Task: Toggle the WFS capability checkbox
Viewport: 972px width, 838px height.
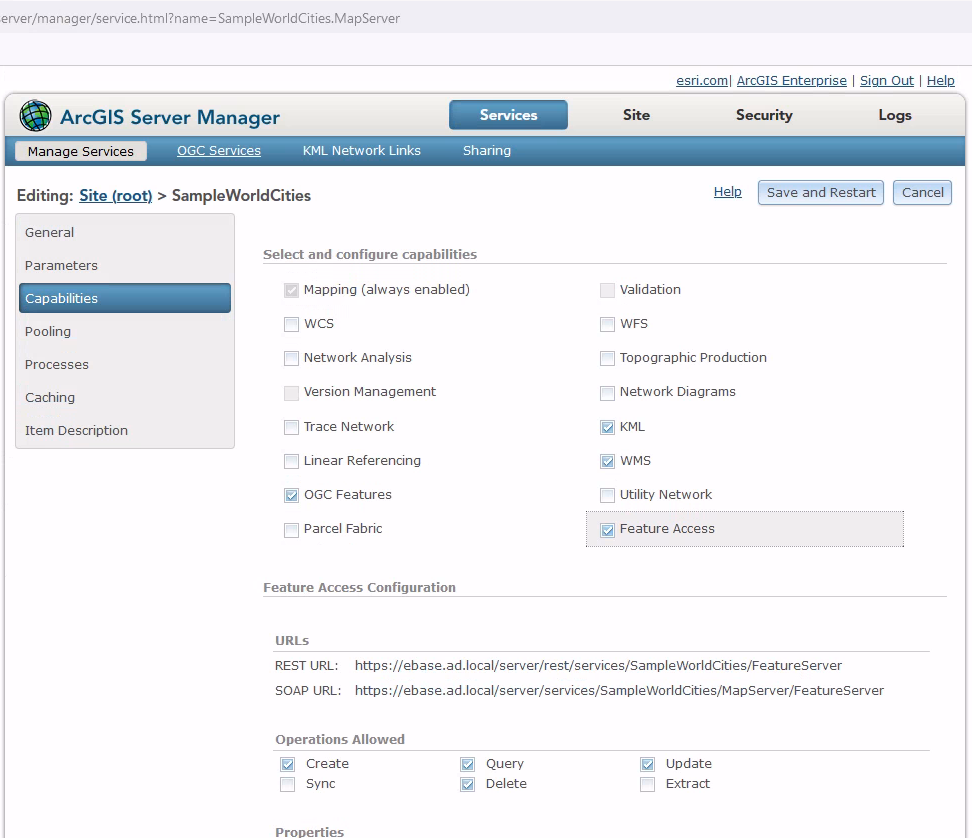Action: [x=608, y=324]
